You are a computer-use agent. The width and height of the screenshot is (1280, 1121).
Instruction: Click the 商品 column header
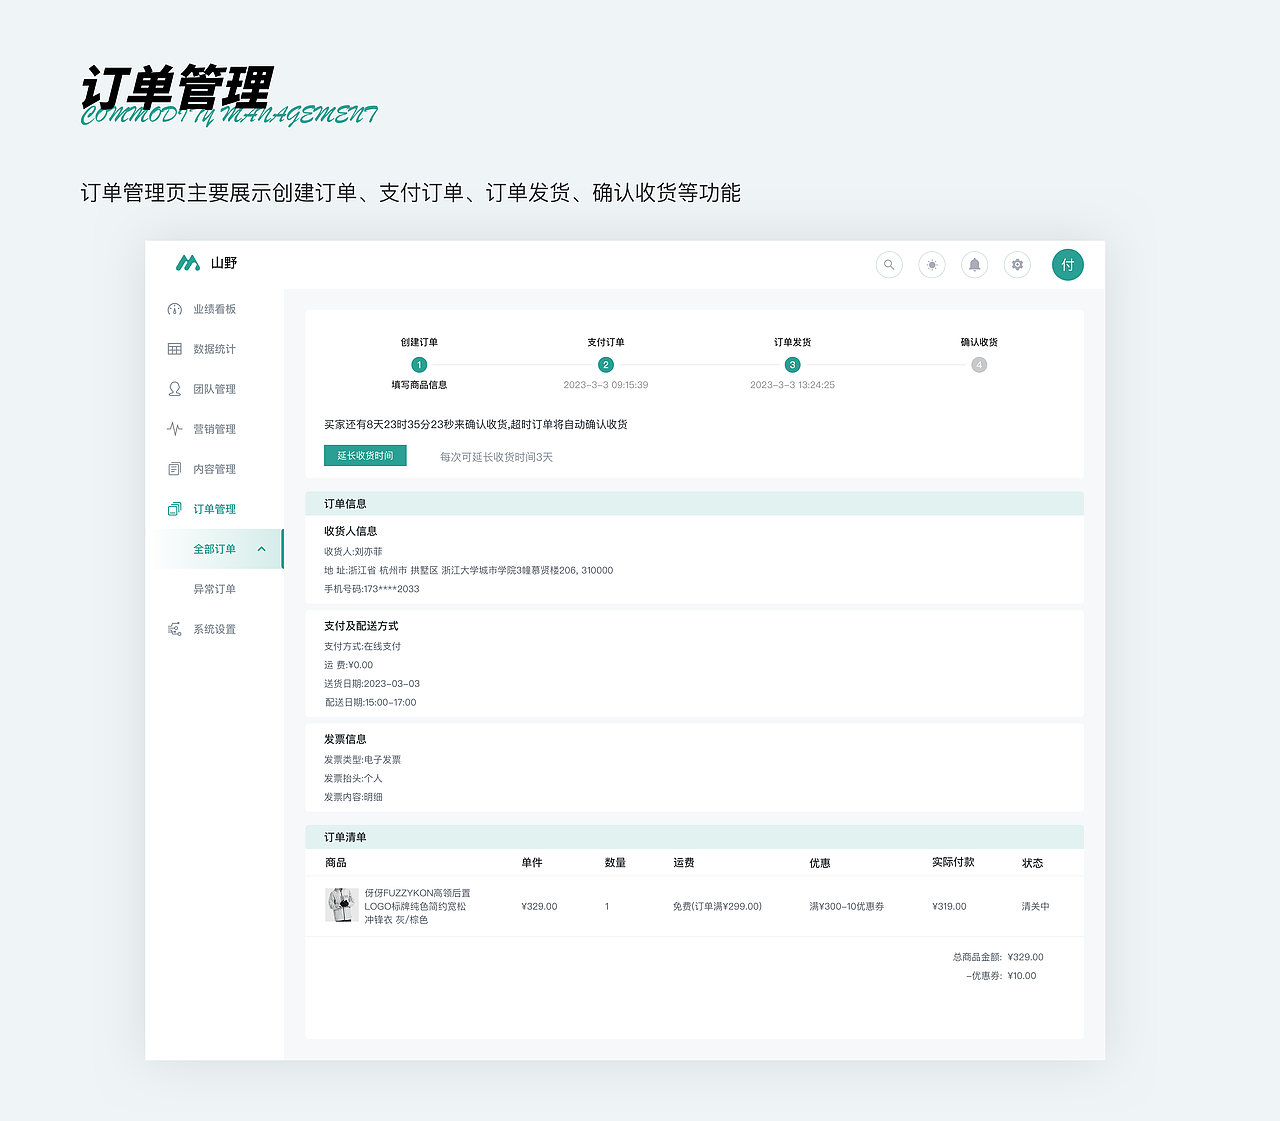(336, 863)
